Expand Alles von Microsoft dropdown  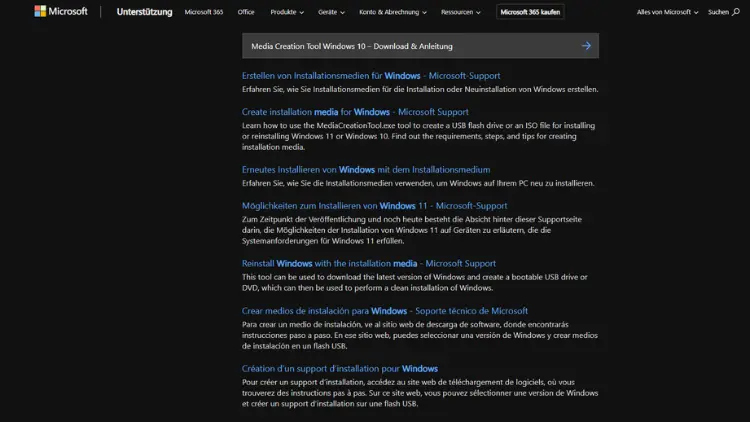pos(667,12)
